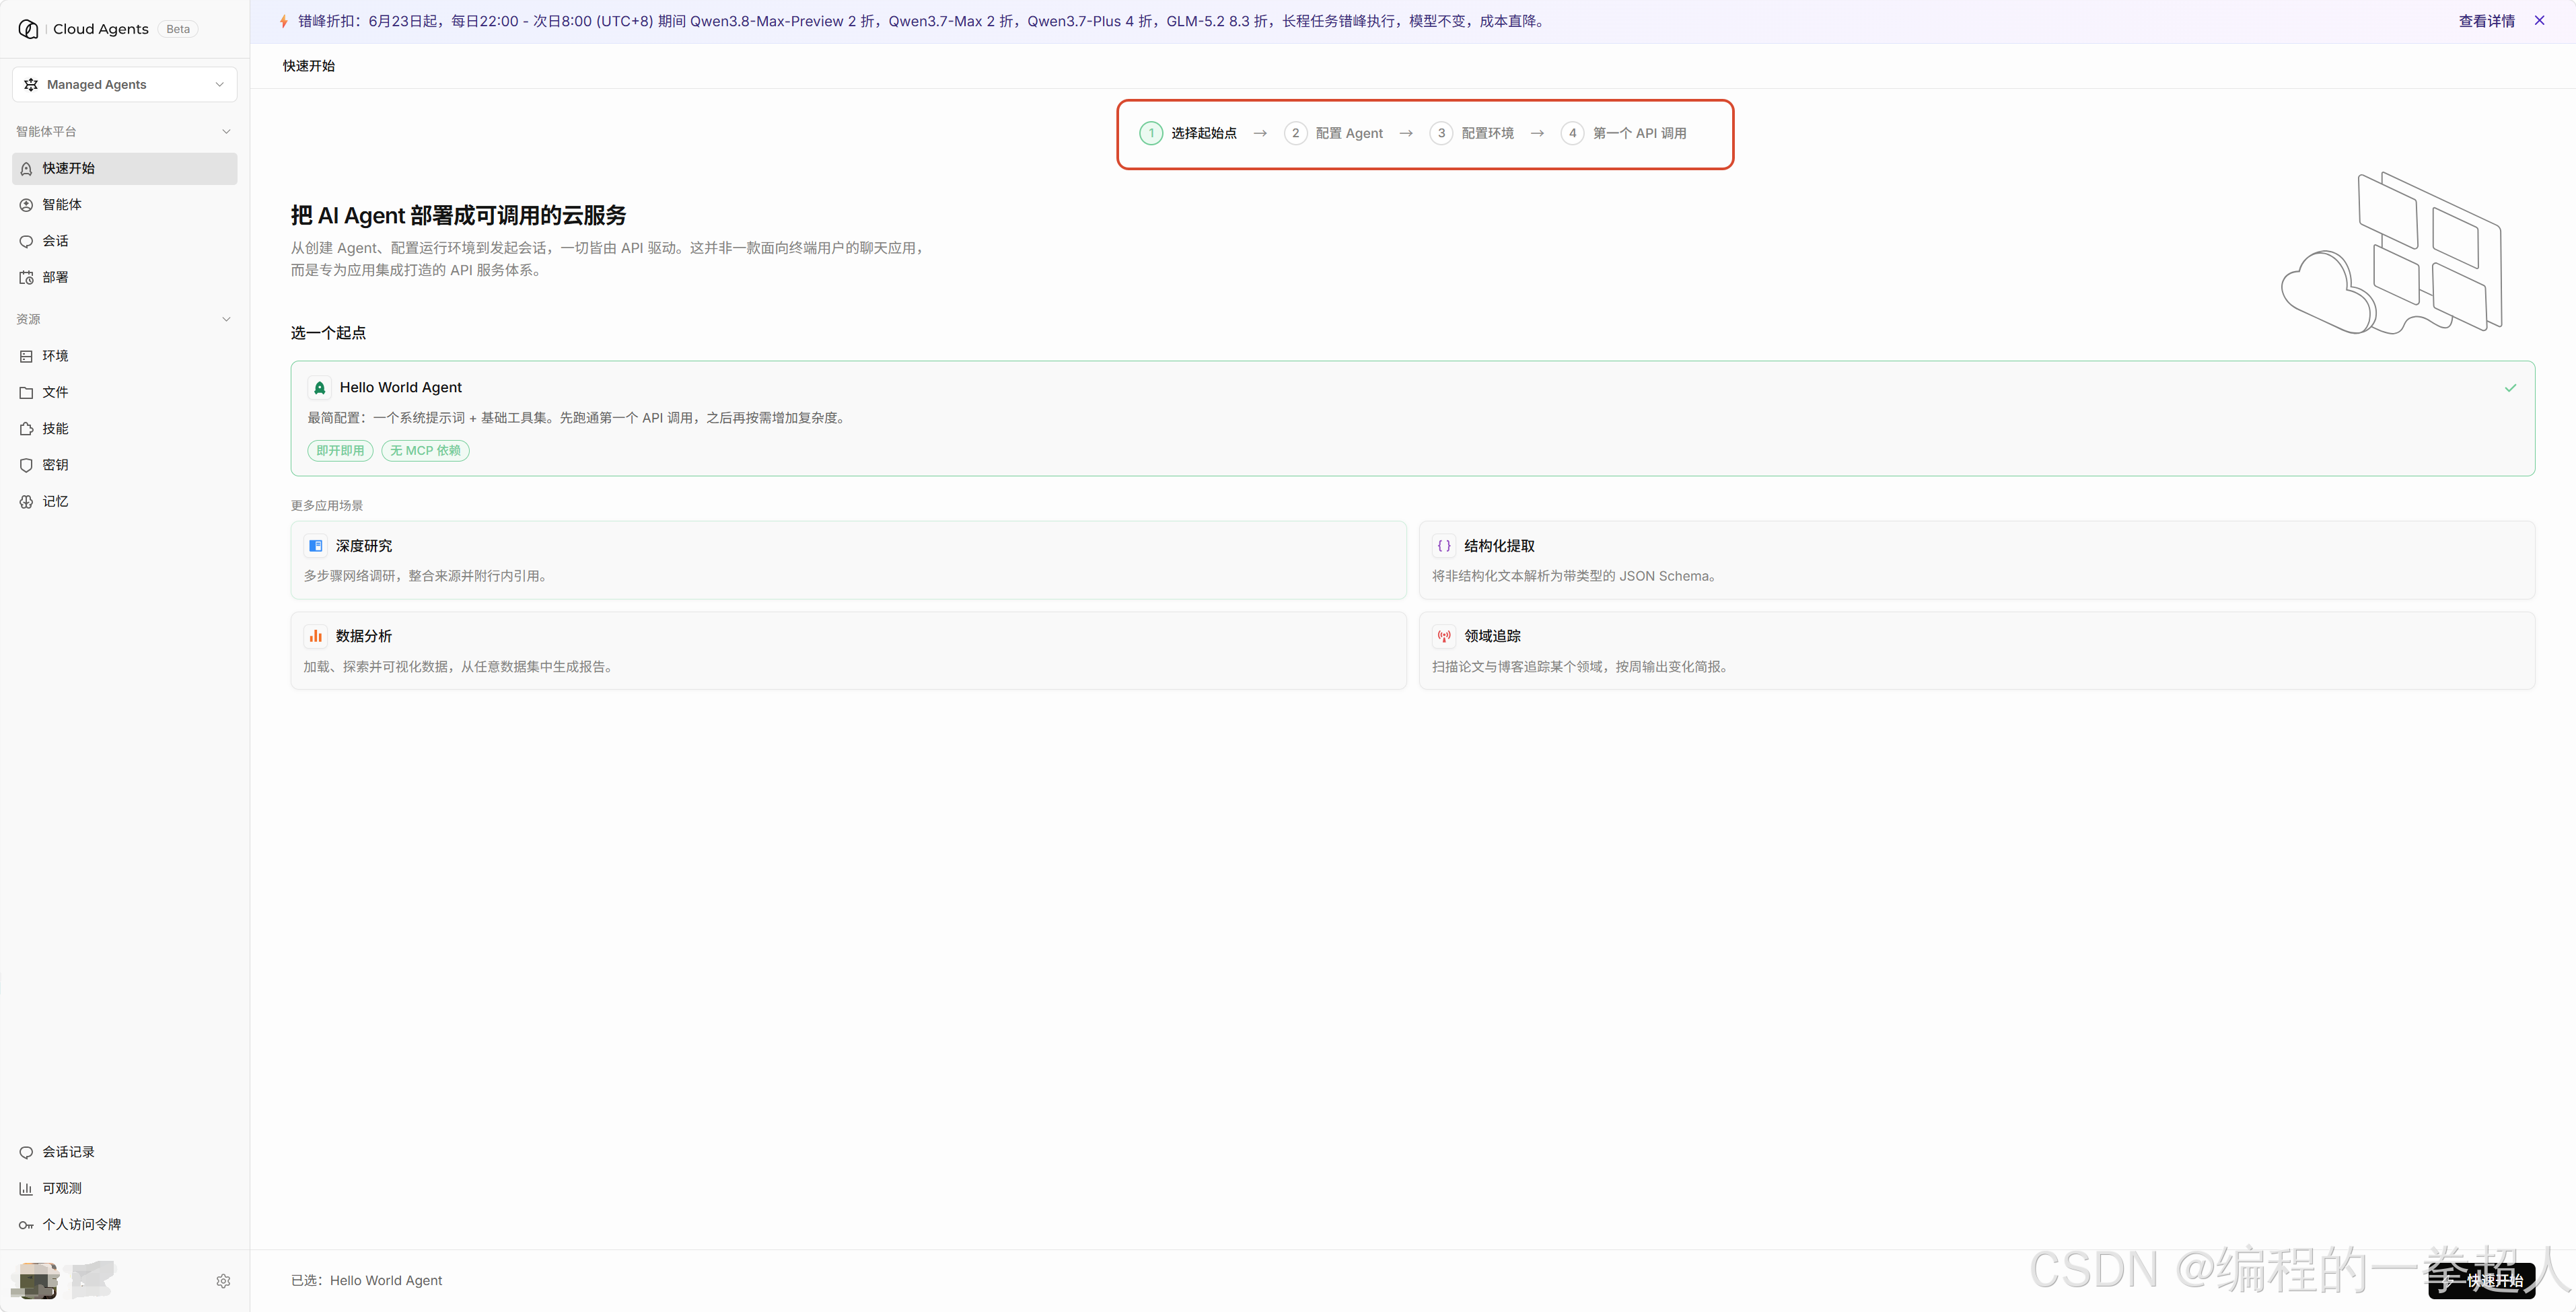Open the 记忆 sidebar icon

[27, 501]
